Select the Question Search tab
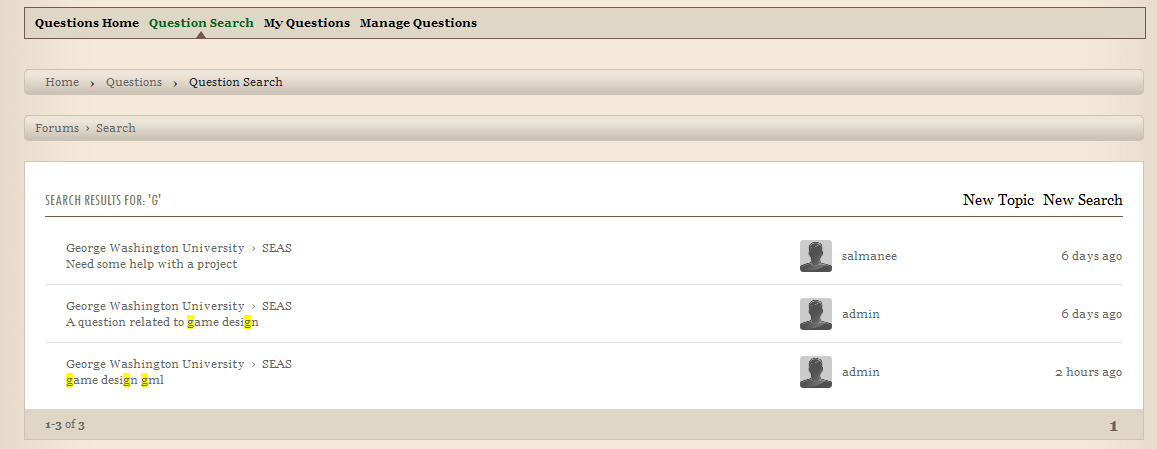 [x=201, y=23]
